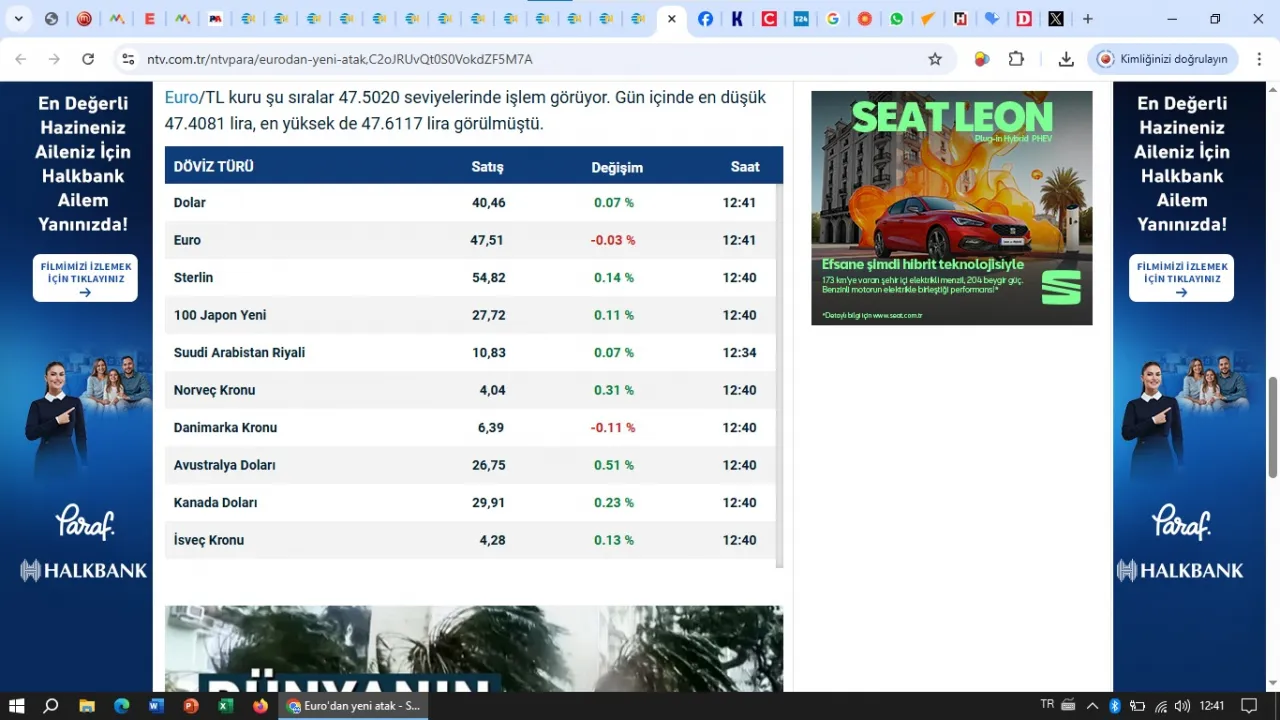Open a new tab with the plus button
The height and width of the screenshot is (720, 1280).
pyautogui.click(x=1088, y=18)
